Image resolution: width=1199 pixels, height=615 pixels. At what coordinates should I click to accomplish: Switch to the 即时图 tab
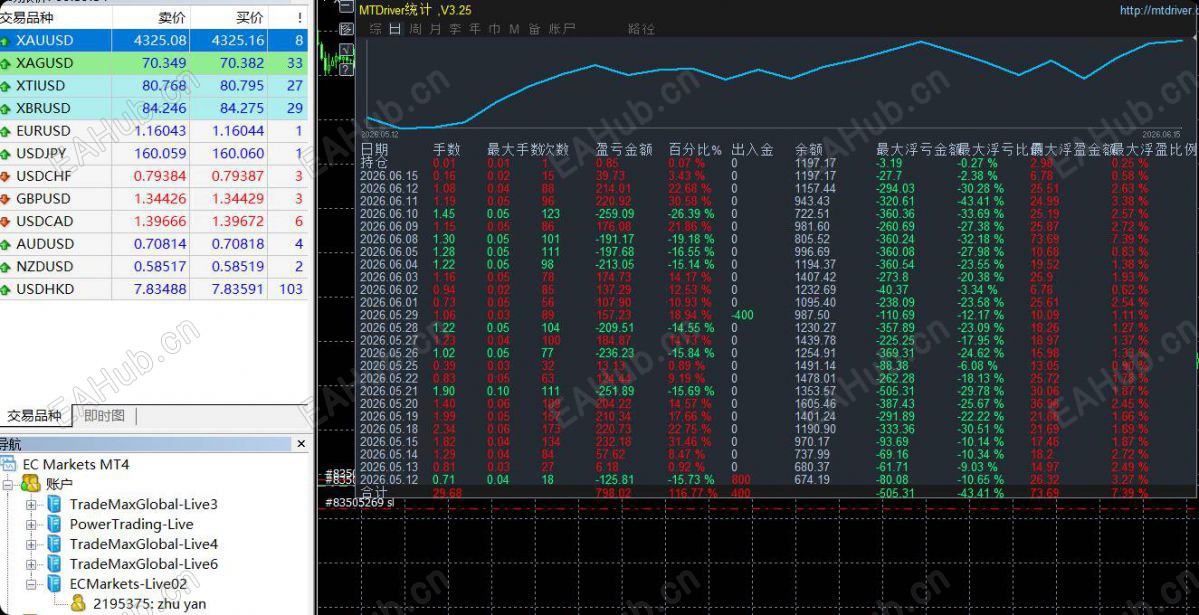tap(104, 416)
